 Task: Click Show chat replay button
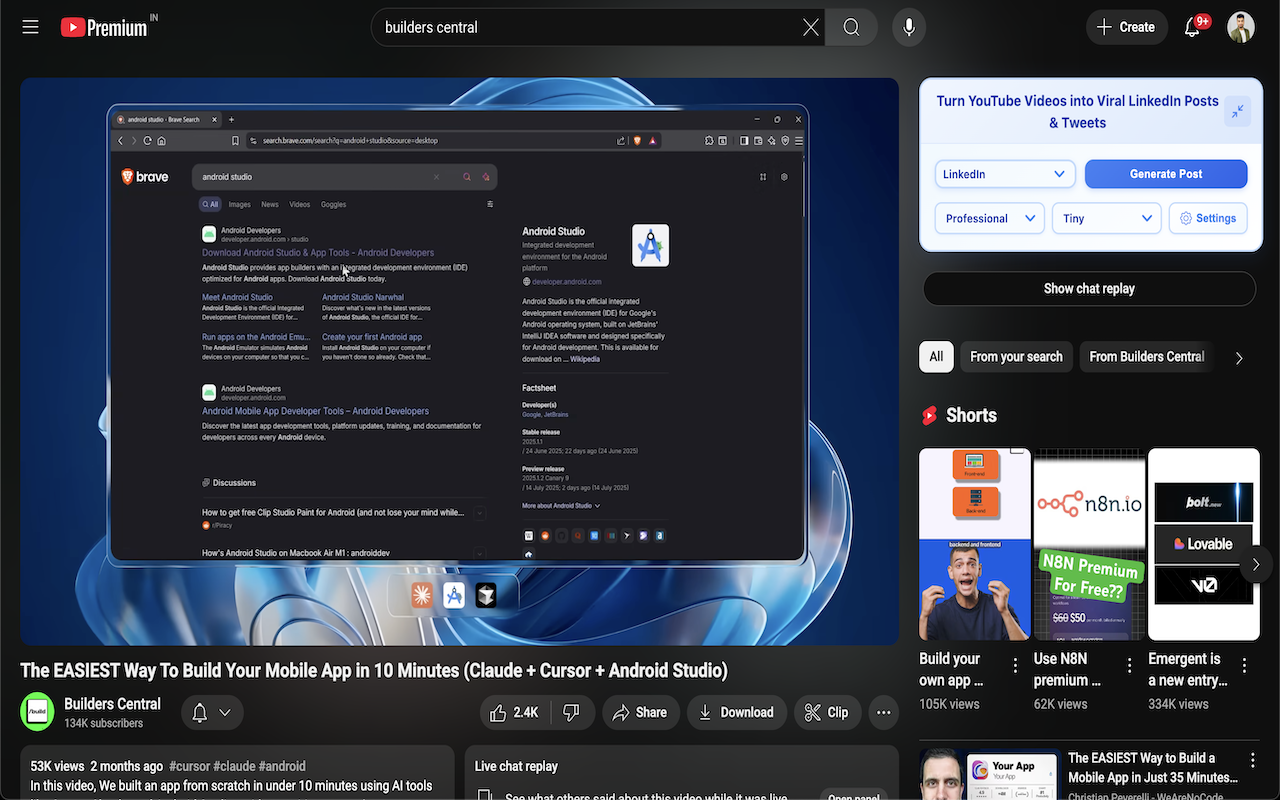click(x=1088, y=289)
